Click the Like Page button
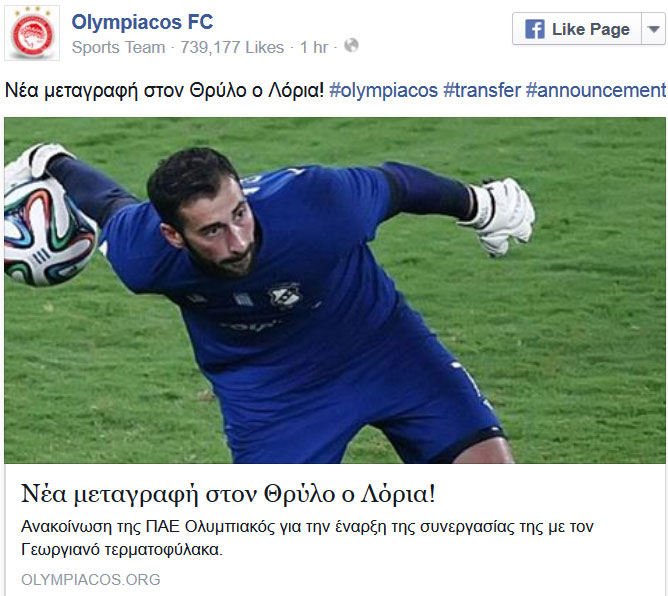This screenshot has width=668, height=596. tap(577, 29)
